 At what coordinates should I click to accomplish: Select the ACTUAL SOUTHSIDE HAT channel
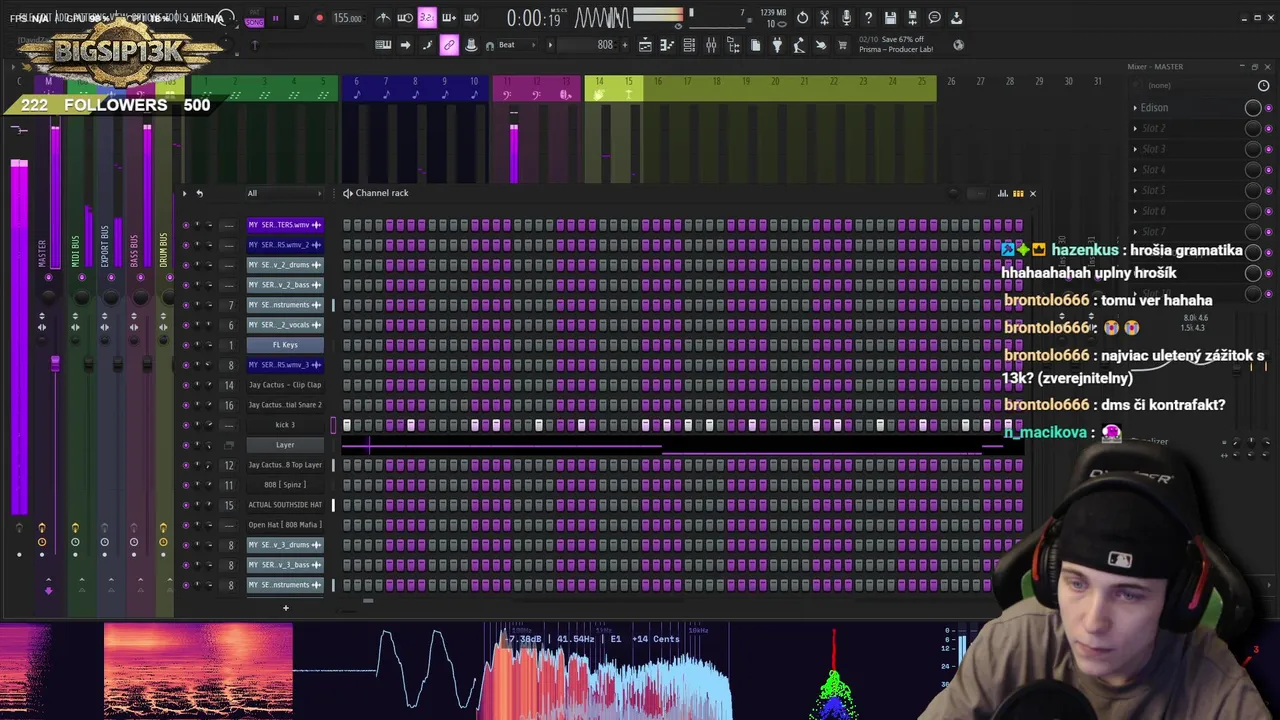tap(285, 505)
